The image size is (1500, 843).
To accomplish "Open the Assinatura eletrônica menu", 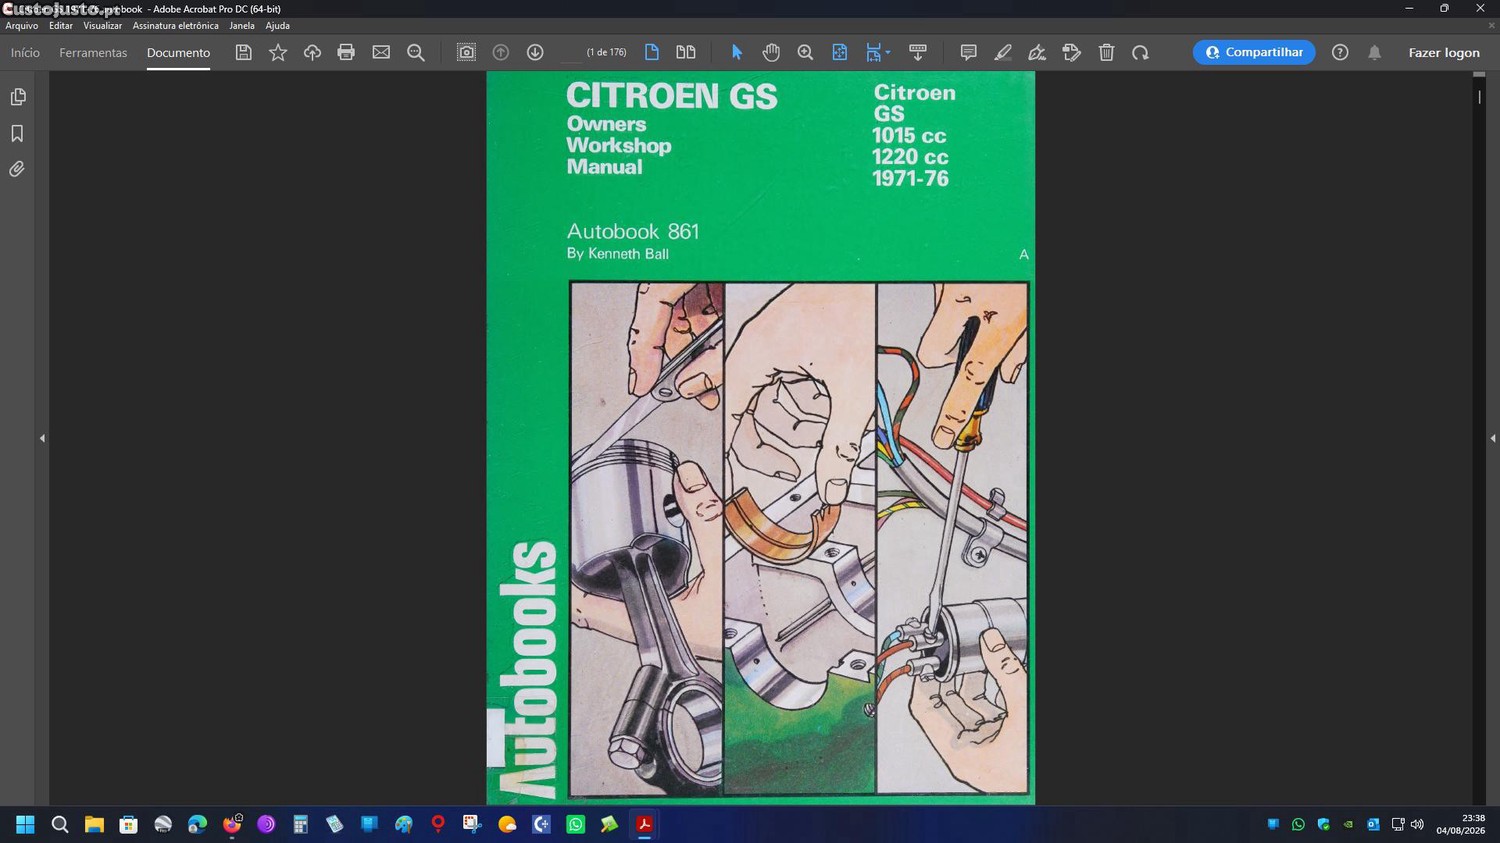I will pyautogui.click(x=175, y=26).
